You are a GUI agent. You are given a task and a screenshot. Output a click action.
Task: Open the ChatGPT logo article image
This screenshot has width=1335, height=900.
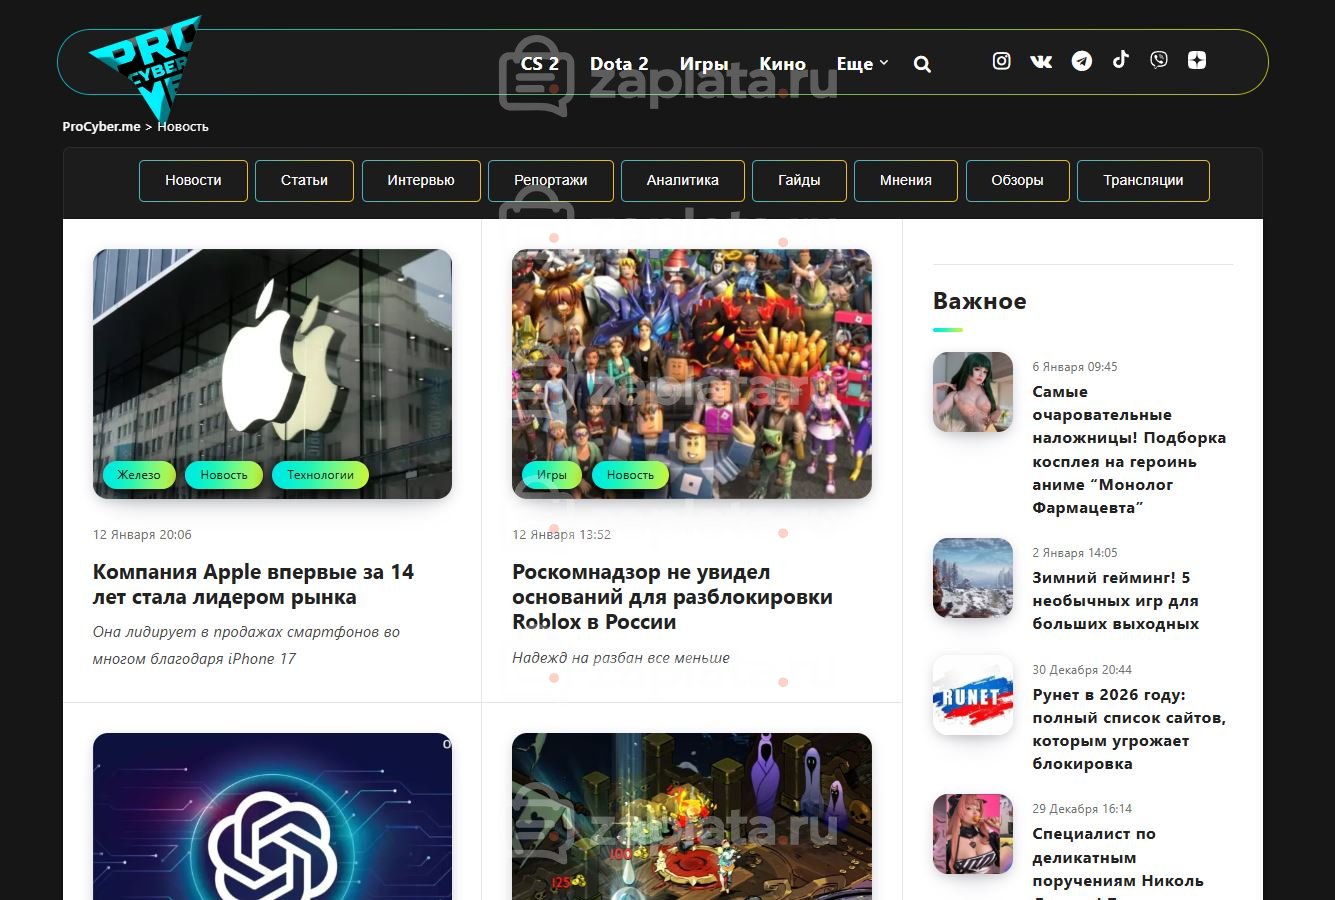272,816
